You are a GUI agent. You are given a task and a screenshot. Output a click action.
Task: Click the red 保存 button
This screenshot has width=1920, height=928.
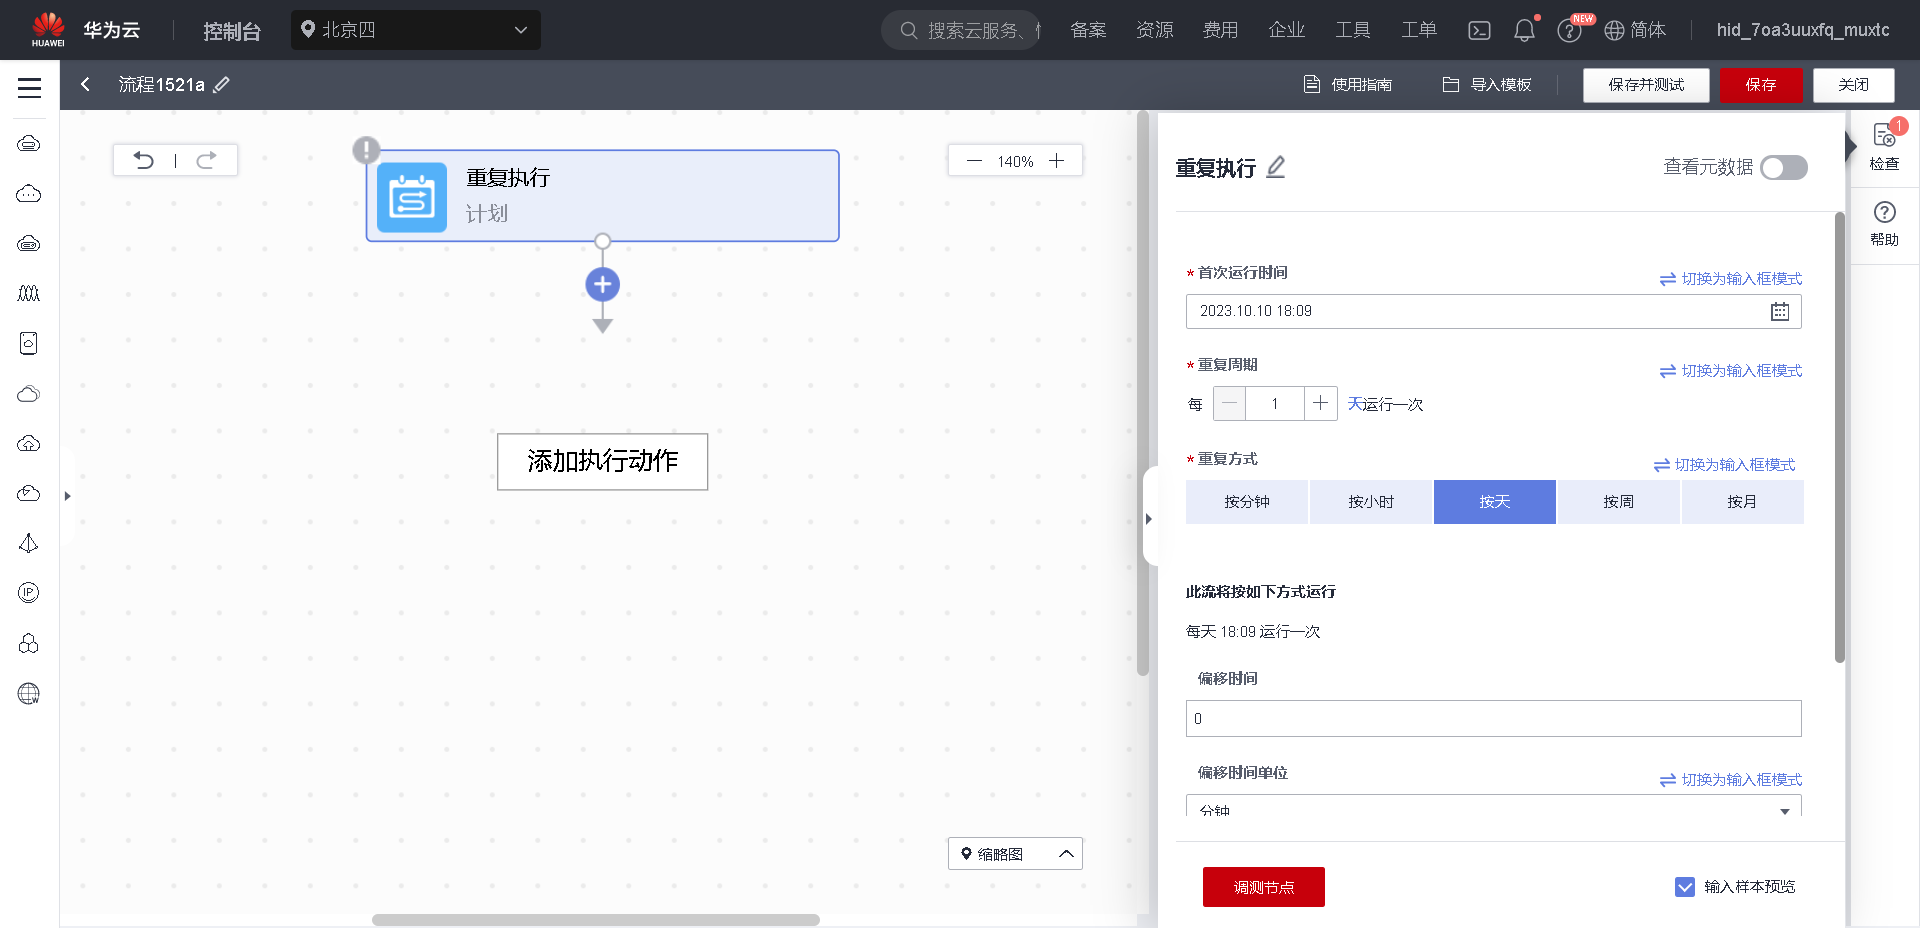(x=1761, y=85)
